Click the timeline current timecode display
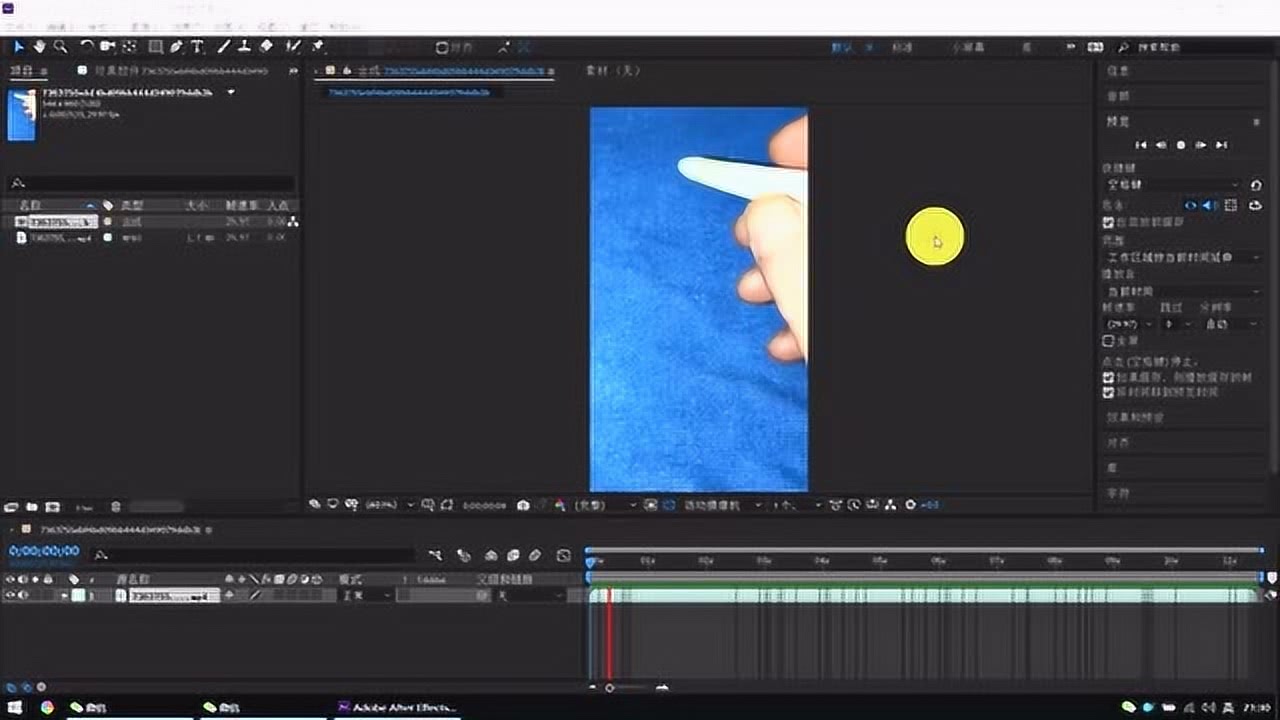Viewport: 1280px width, 720px height. pos(44,551)
